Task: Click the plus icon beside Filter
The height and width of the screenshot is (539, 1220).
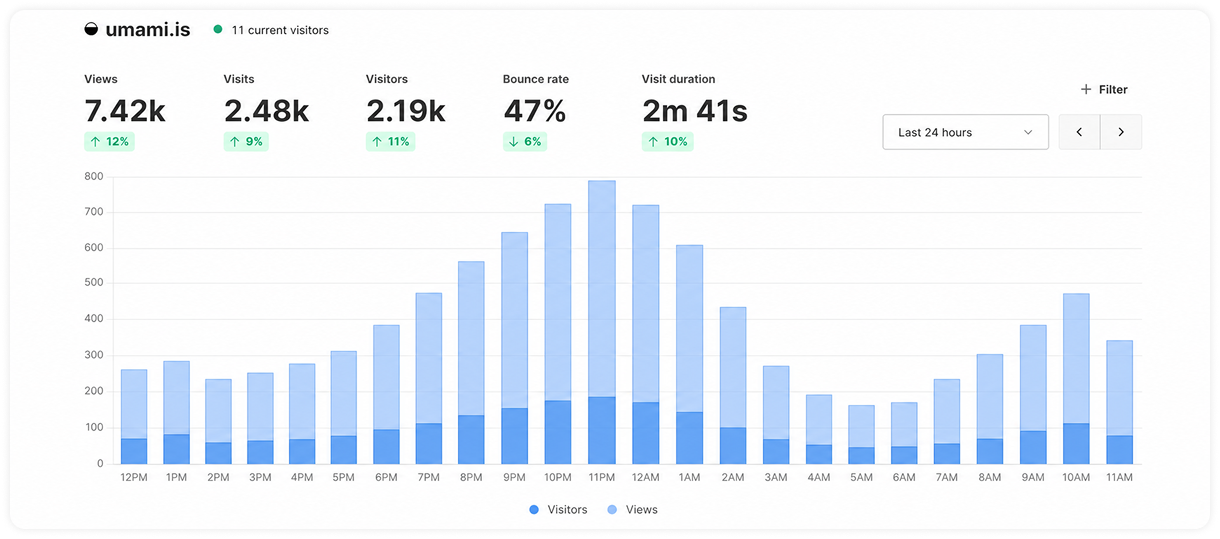Action: [x=1086, y=90]
